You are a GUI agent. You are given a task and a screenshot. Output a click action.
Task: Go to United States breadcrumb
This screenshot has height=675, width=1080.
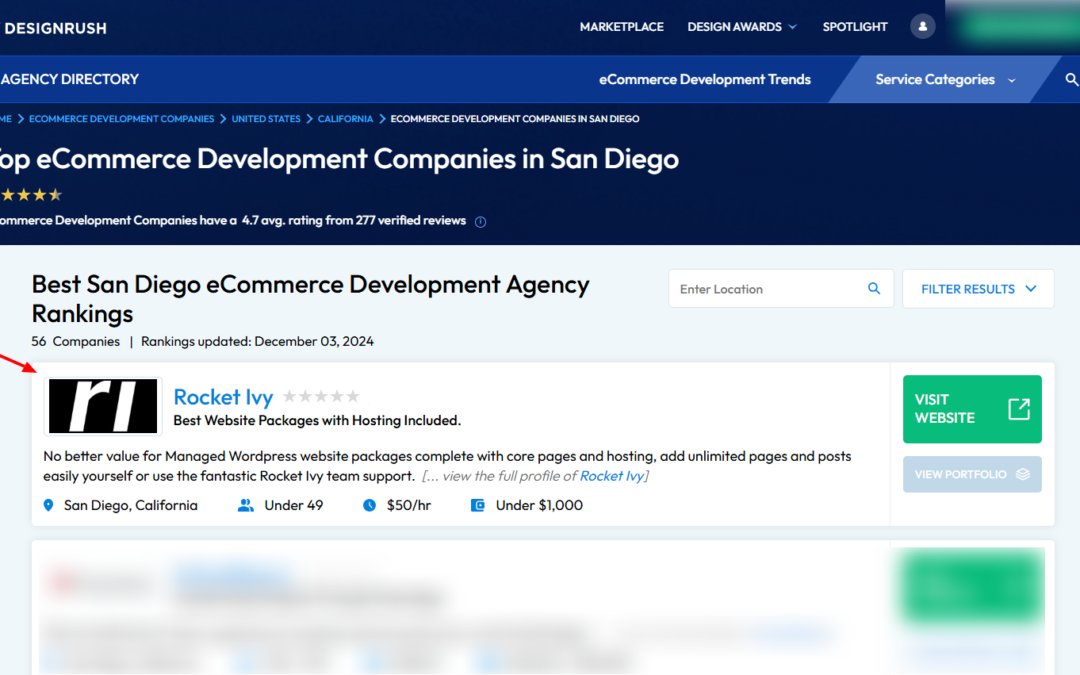[266, 118]
